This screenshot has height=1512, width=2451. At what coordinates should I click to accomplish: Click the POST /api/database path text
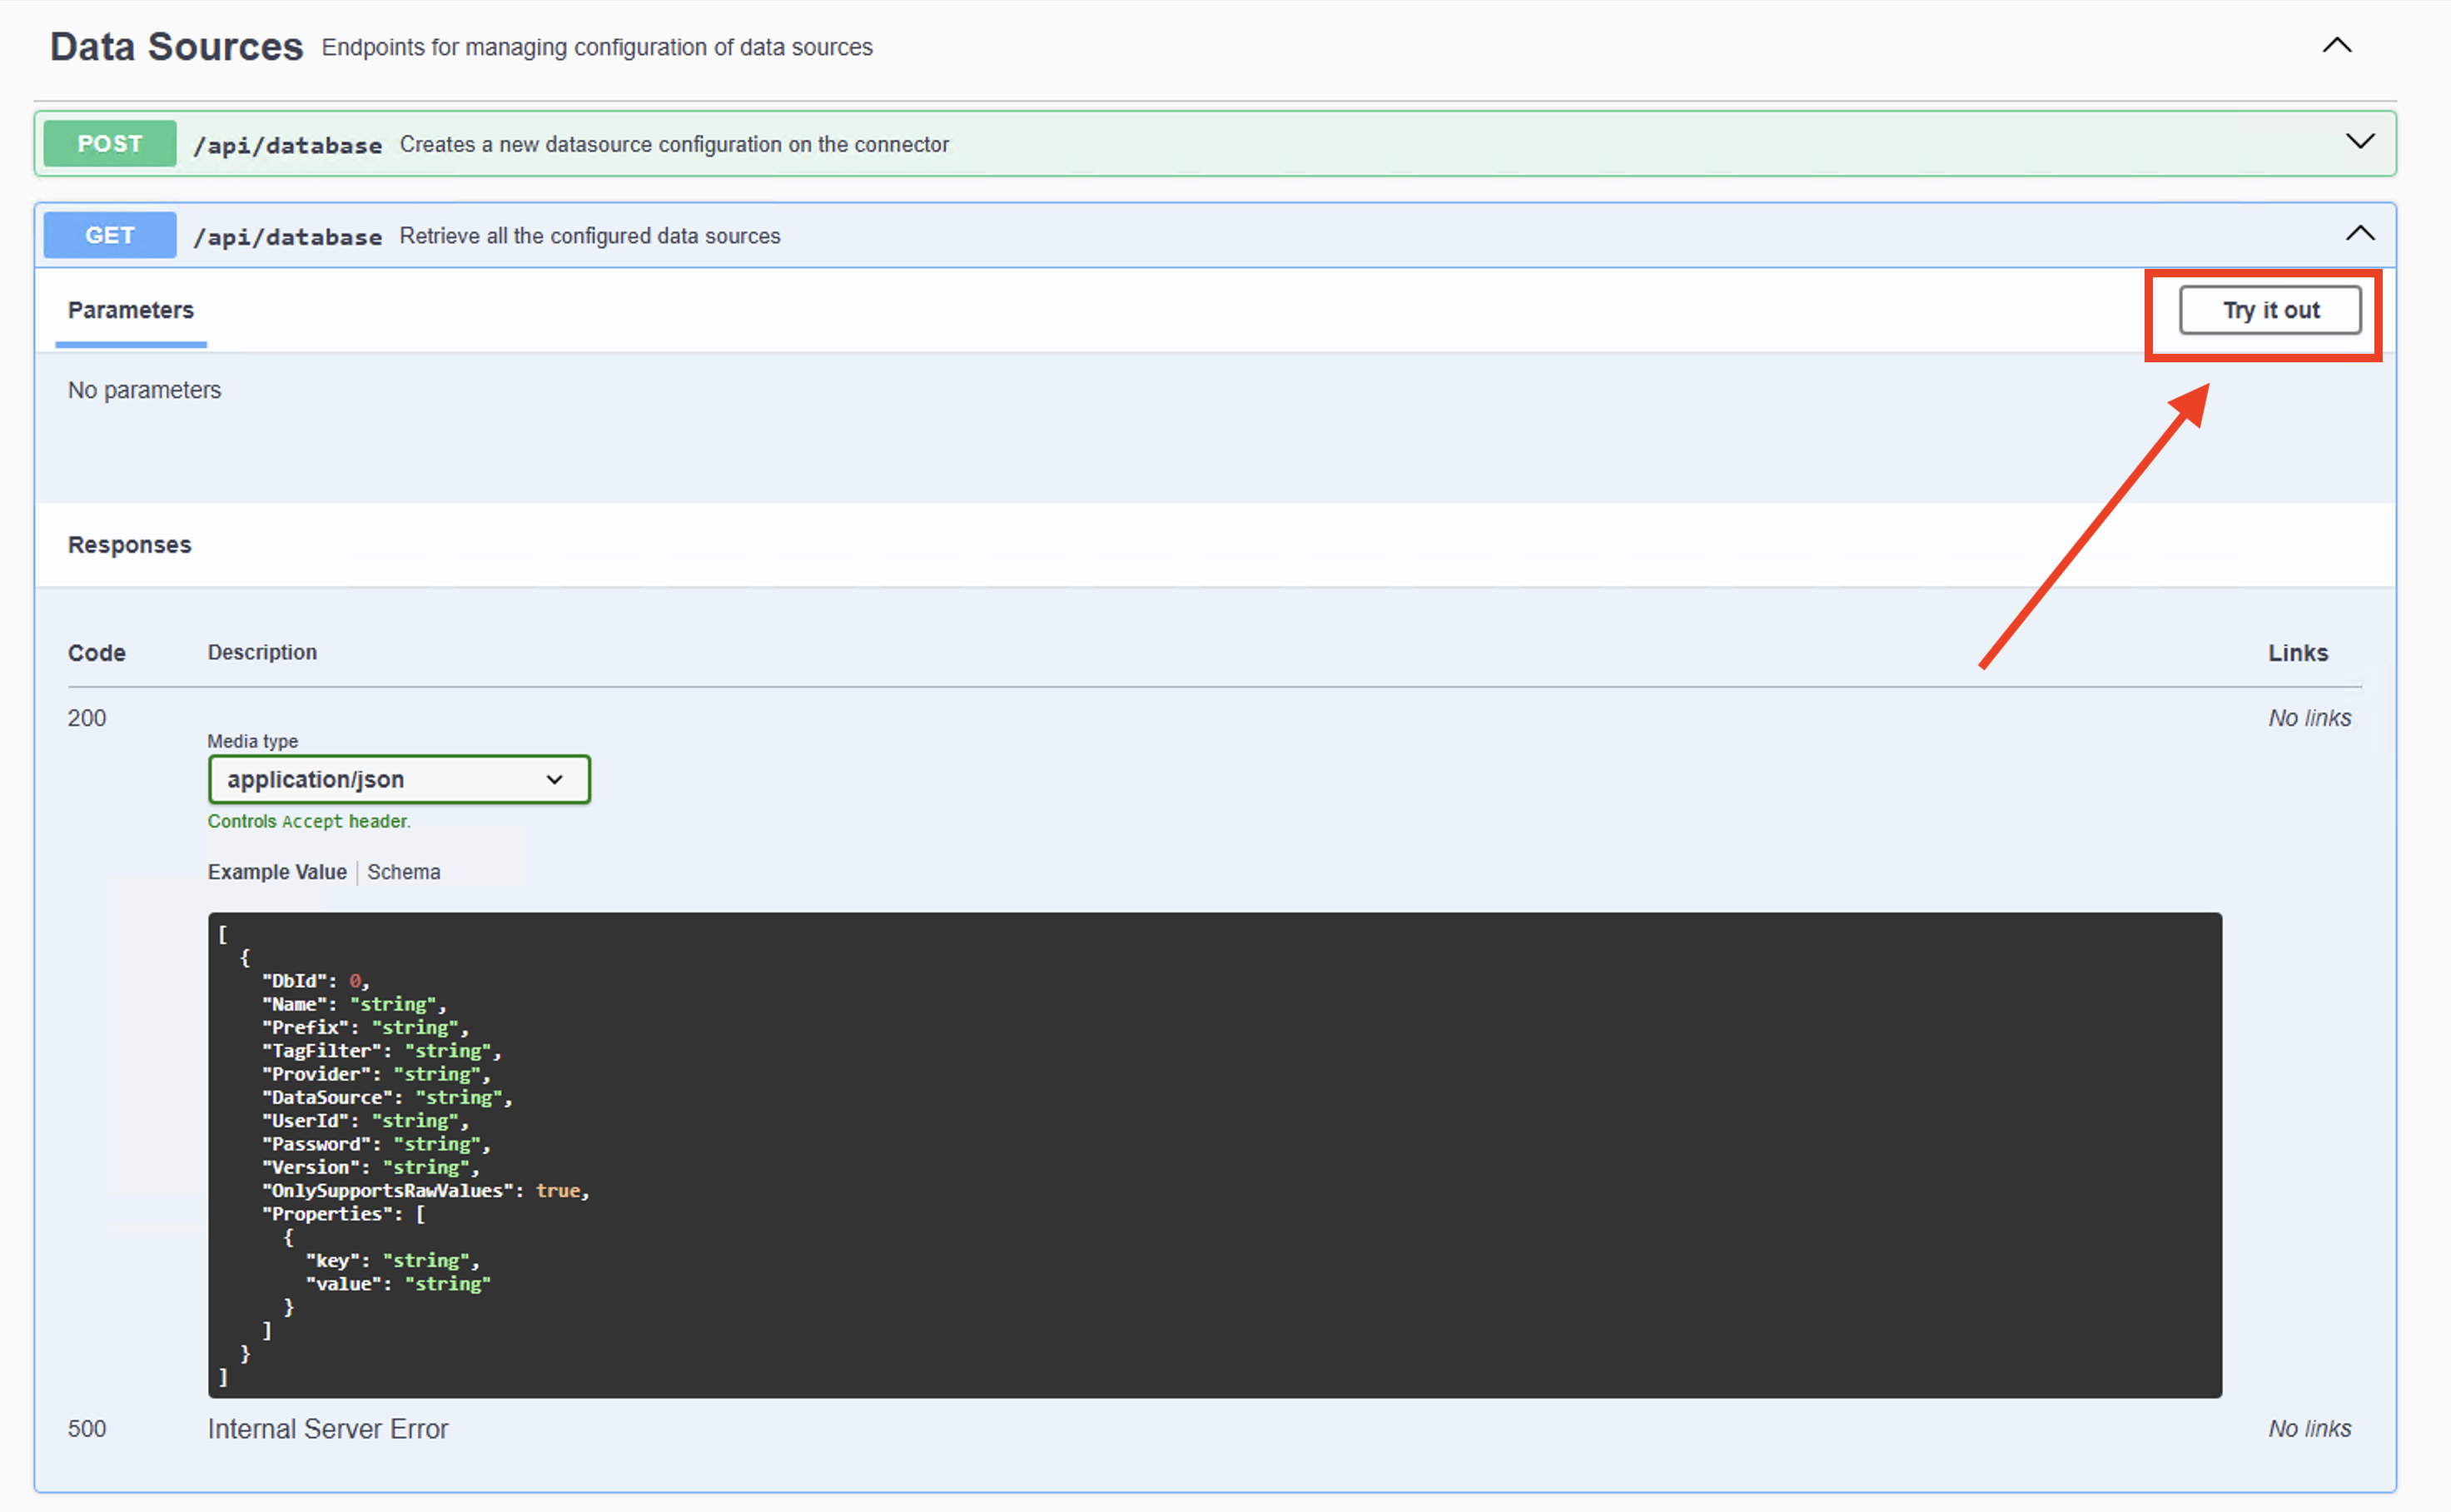287,145
